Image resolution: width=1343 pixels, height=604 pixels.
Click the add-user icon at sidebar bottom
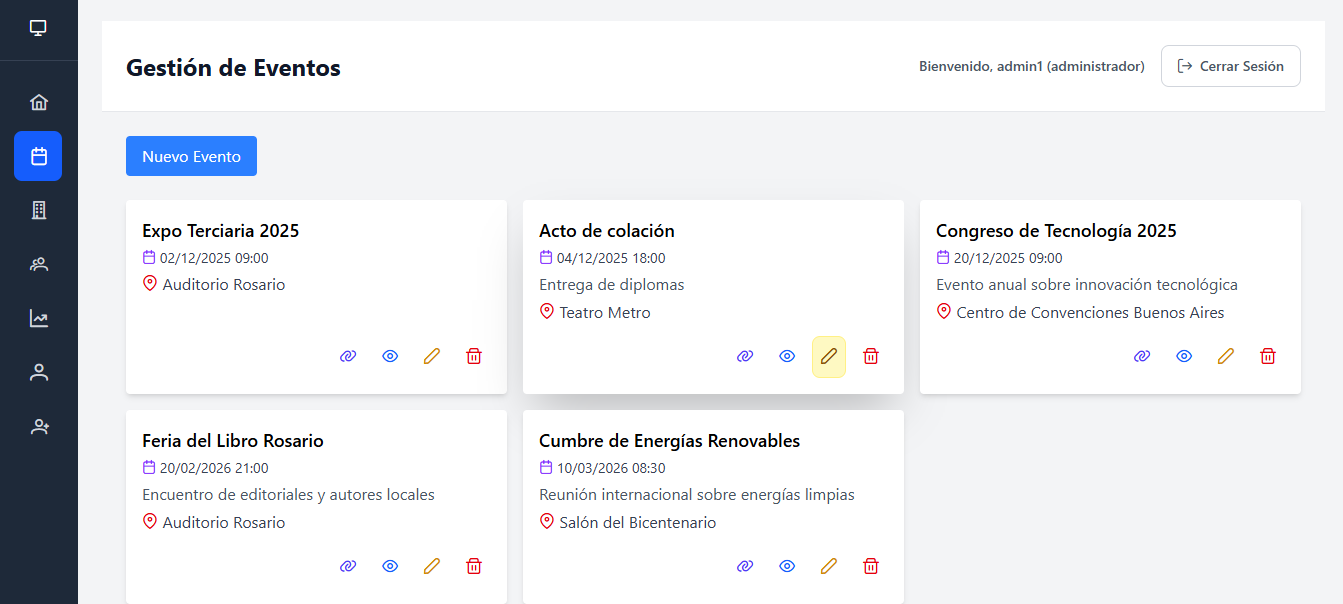click(38, 426)
